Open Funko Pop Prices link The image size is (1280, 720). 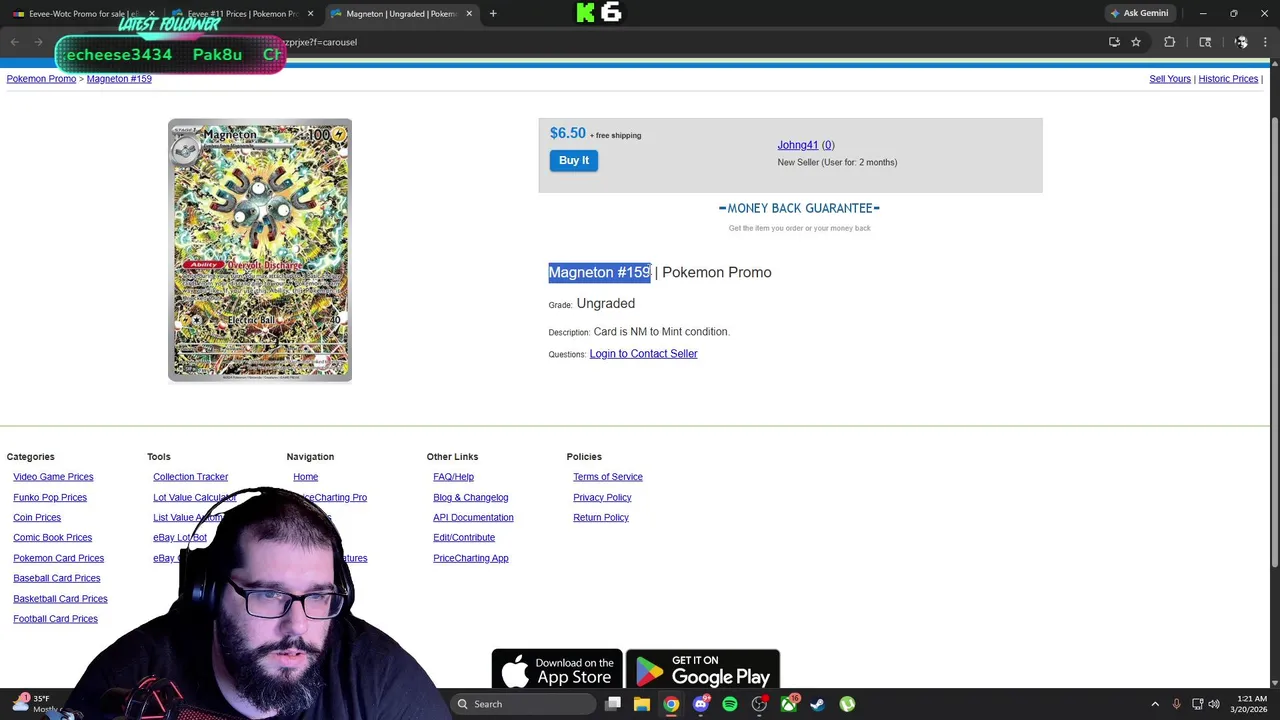[x=50, y=497]
